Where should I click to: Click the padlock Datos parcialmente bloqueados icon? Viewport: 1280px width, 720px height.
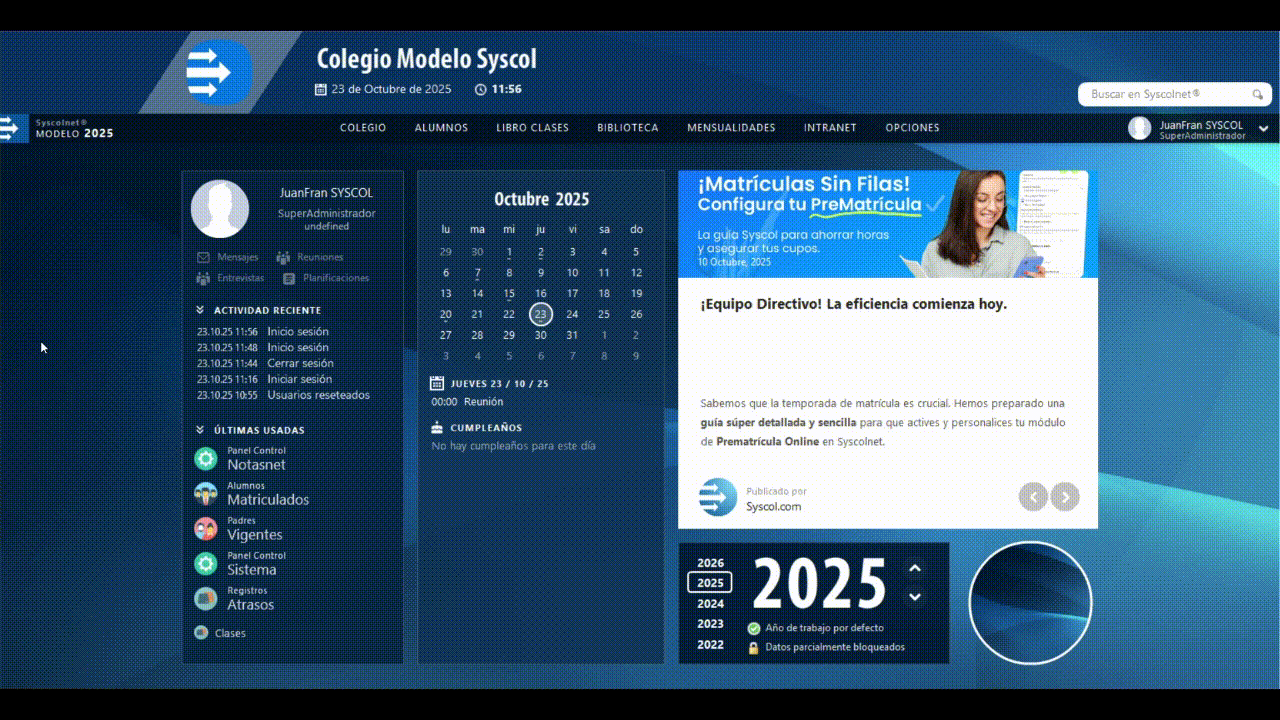(754, 647)
